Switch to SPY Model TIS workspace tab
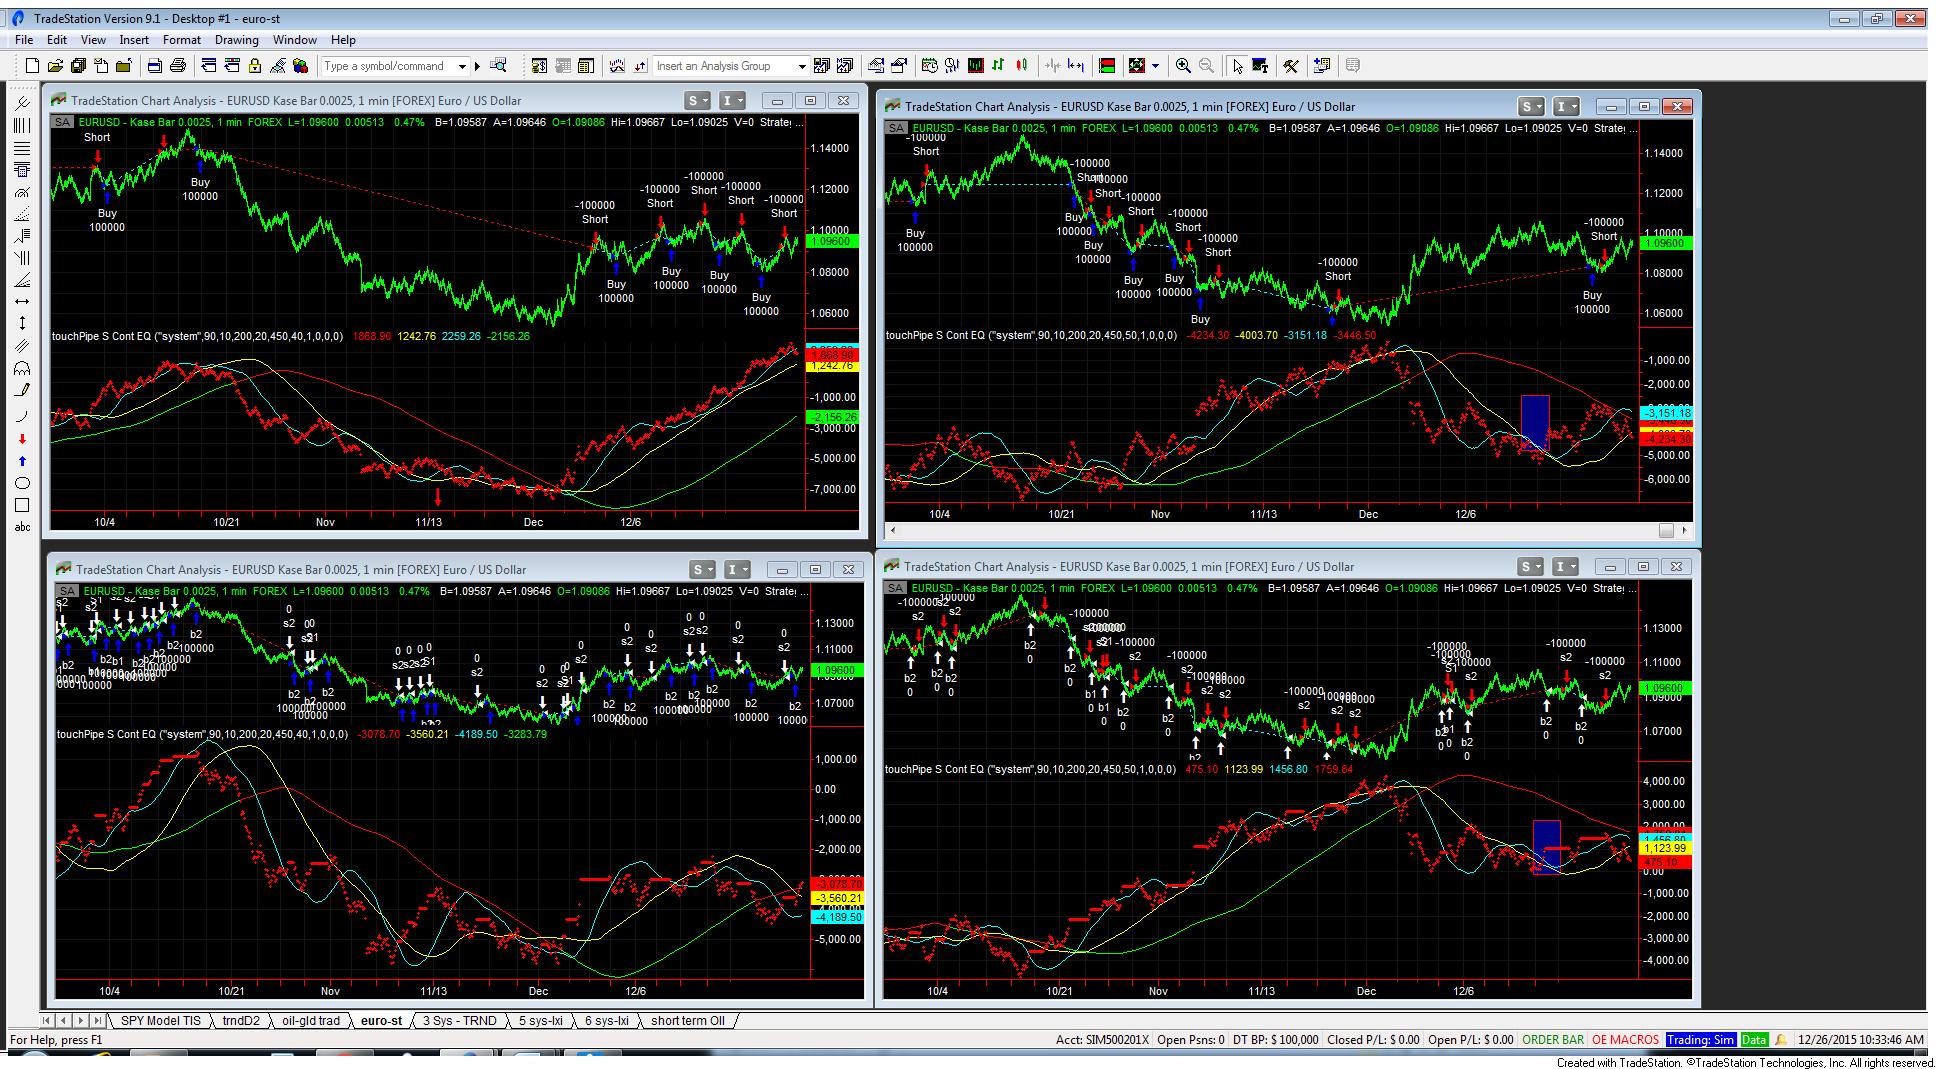Viewport: 1936px width, 1069px height. (161, 1021)
